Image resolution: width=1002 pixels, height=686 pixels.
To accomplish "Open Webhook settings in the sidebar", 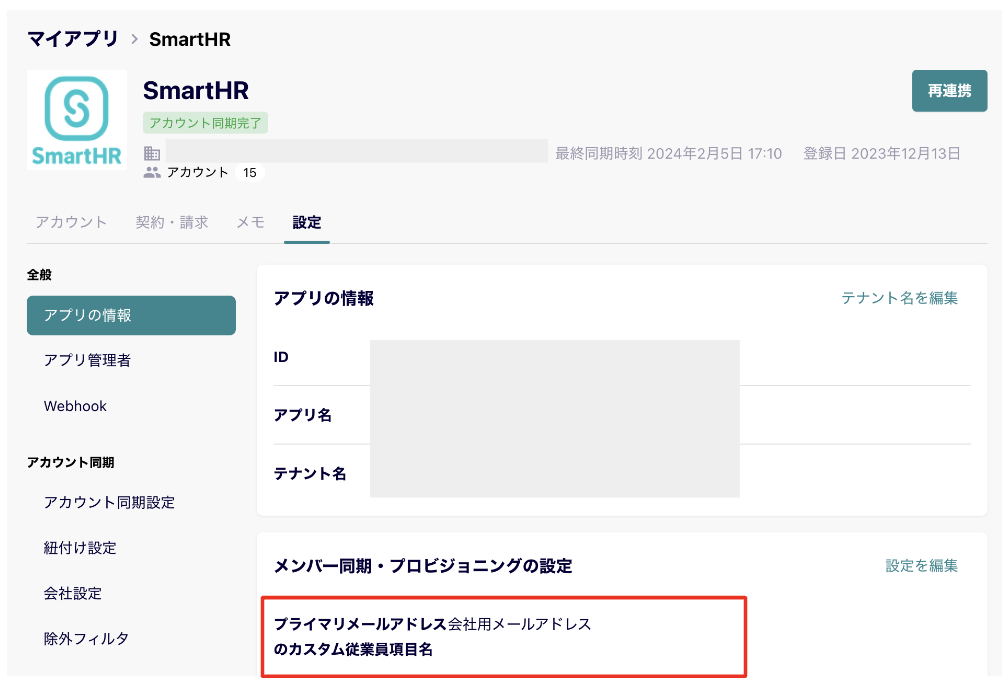I will [75, 406].
